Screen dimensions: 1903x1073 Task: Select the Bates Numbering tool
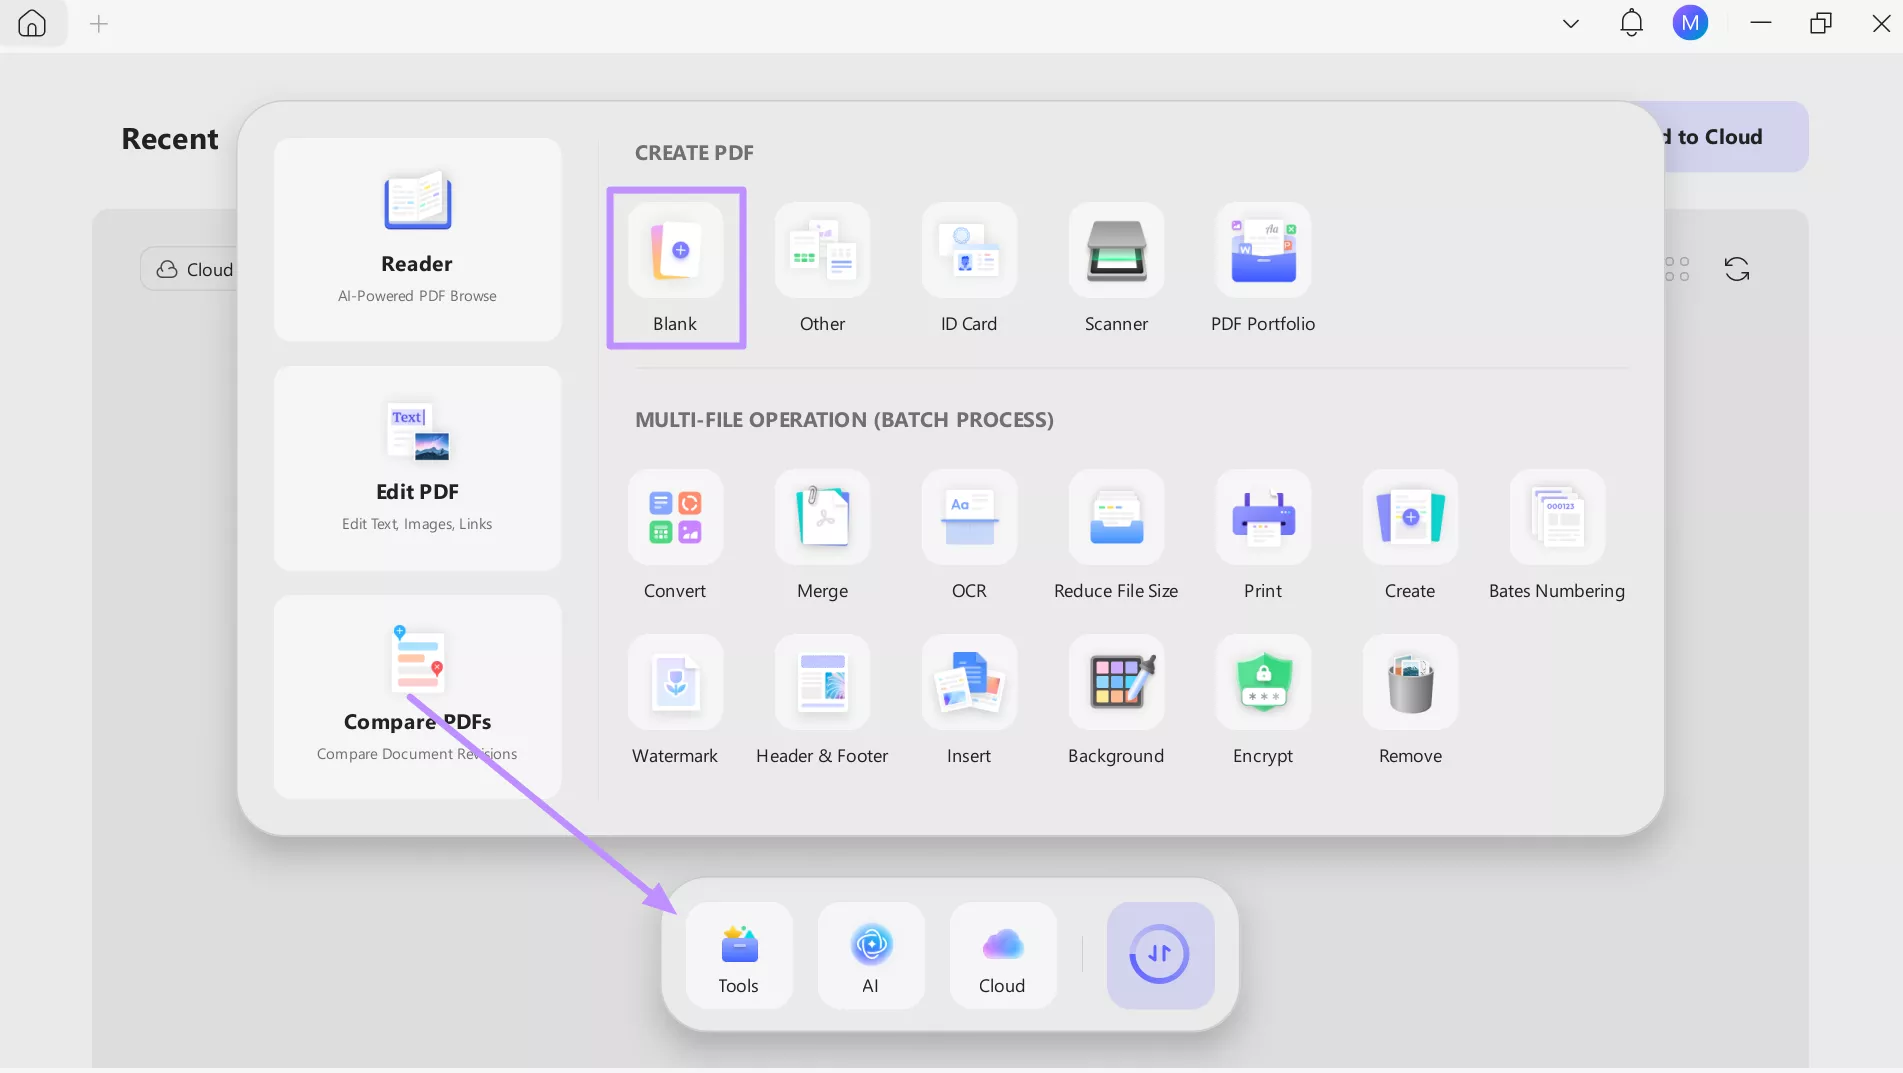[1556, 535]
